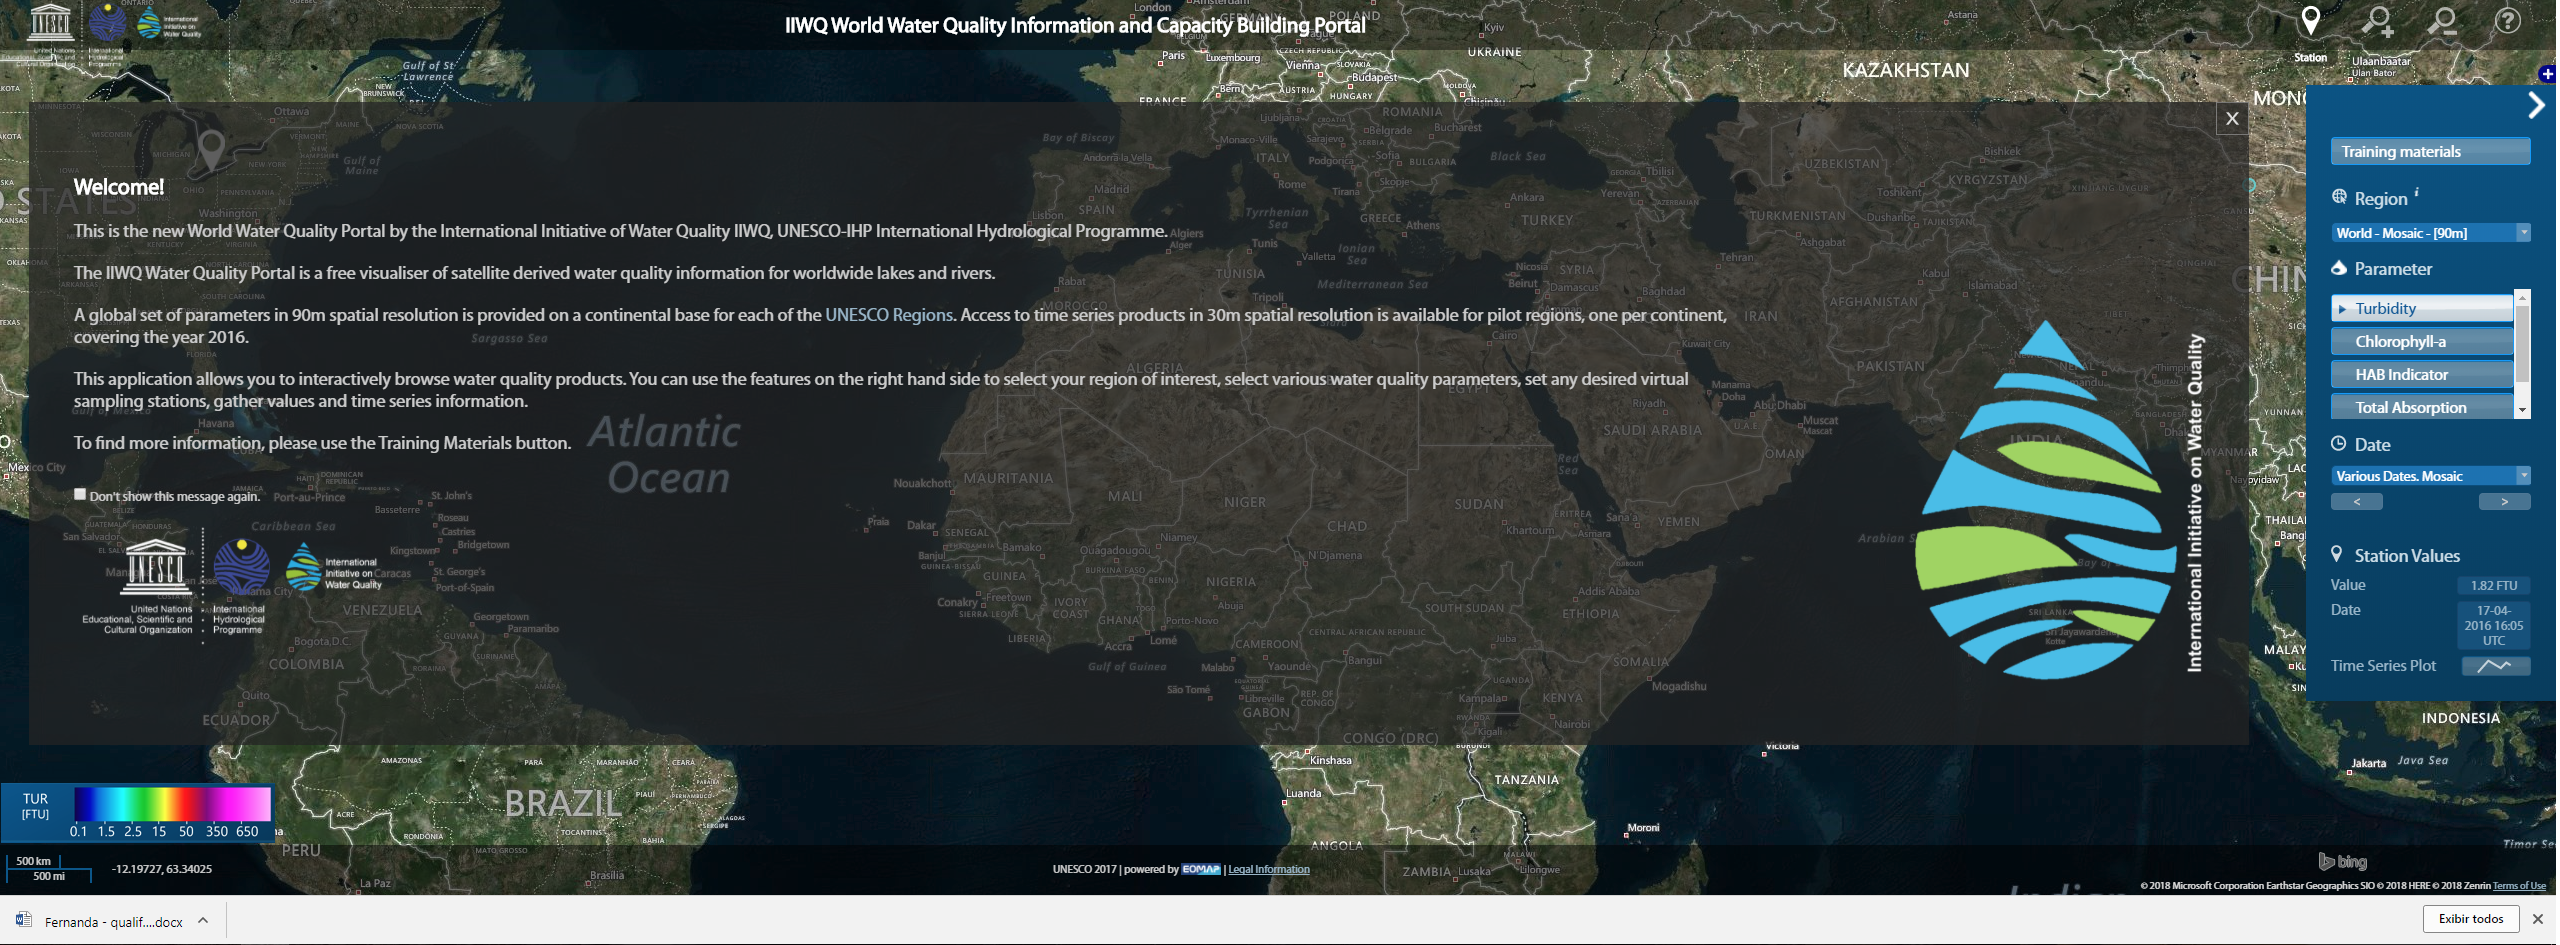Open the help question mark icon
Screen dimensions: 2560x945
click(2508, 21)
